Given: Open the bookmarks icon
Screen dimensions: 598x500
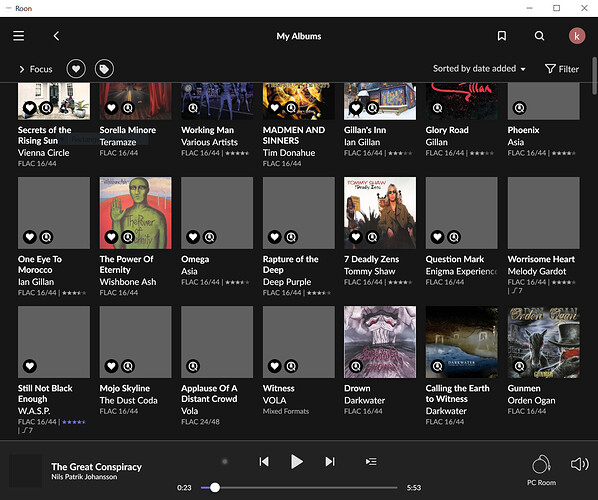Looking at the screenshot, I should coord(502,36).
